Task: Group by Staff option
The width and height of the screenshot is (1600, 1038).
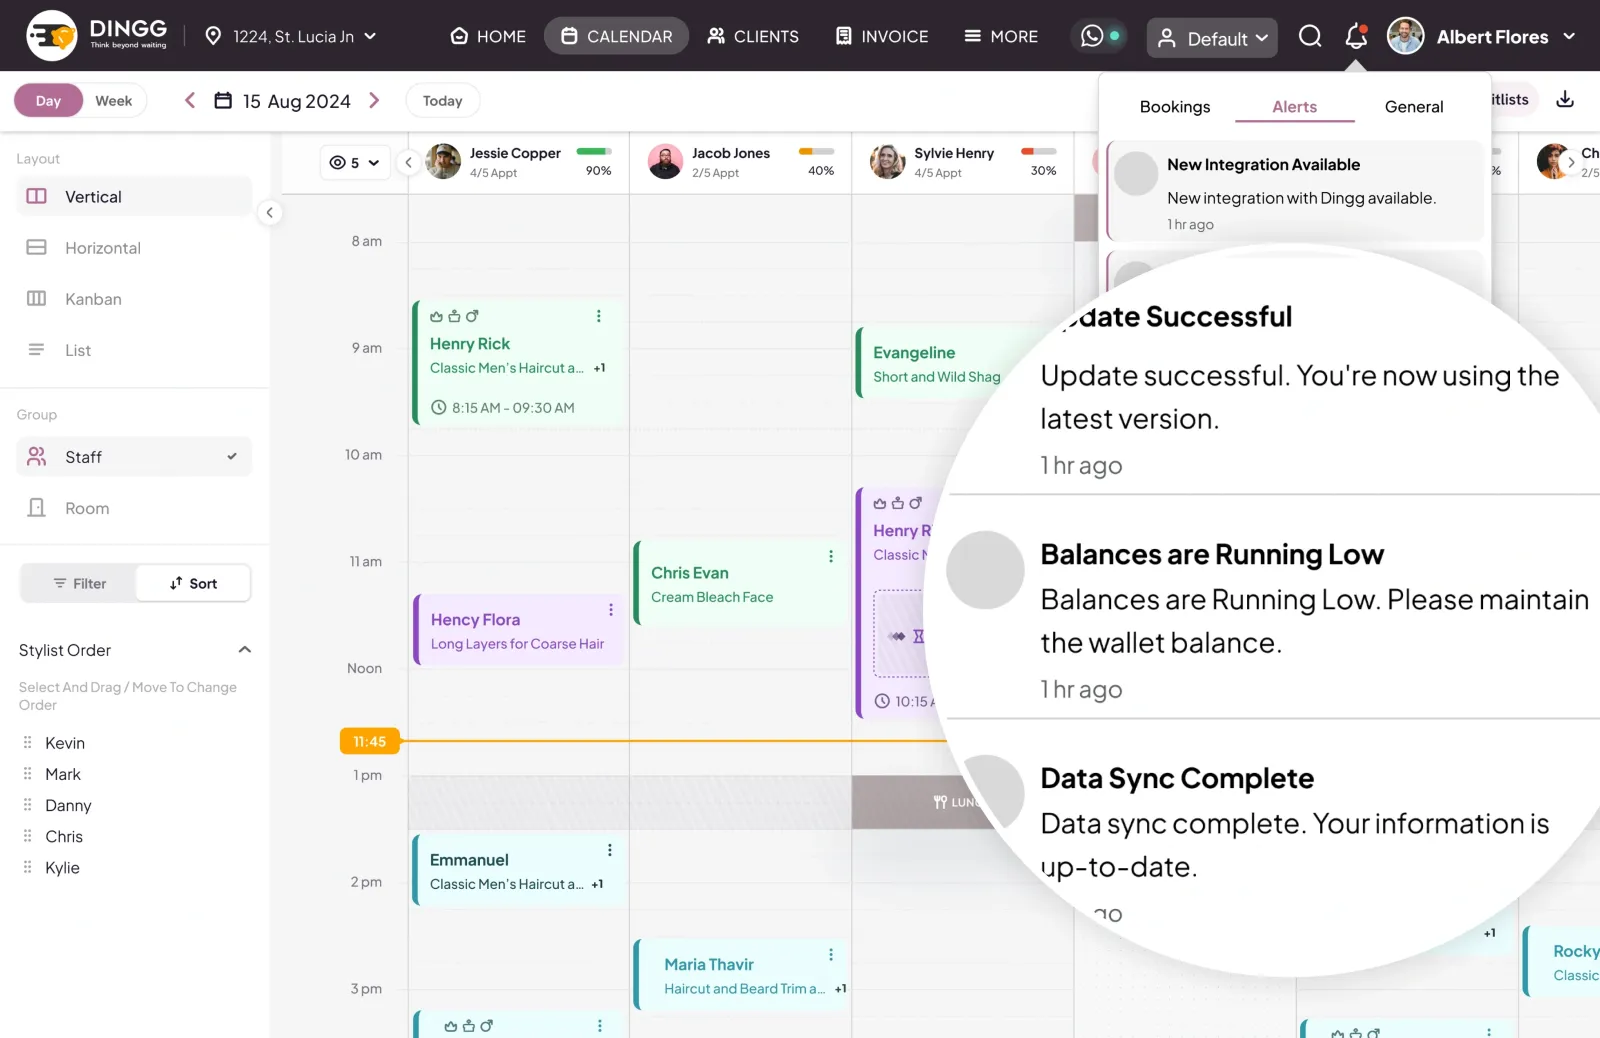Action: (x=134, y=457)
